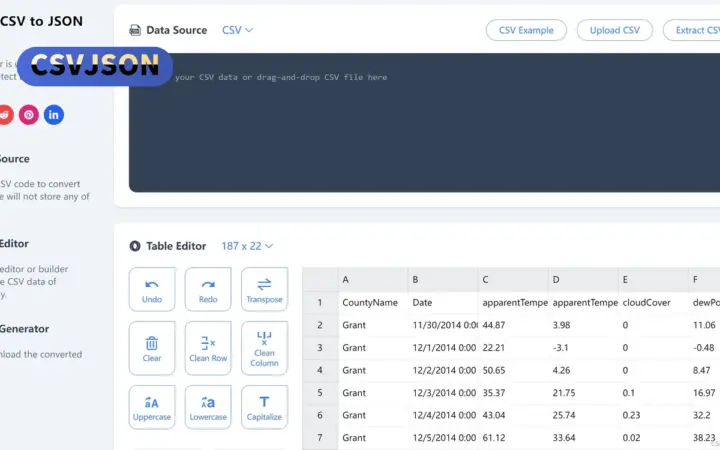The width and height of the screenshot is (720, 450).
Task: Click the cell with value 50.65
Action: tap(513, 370)
